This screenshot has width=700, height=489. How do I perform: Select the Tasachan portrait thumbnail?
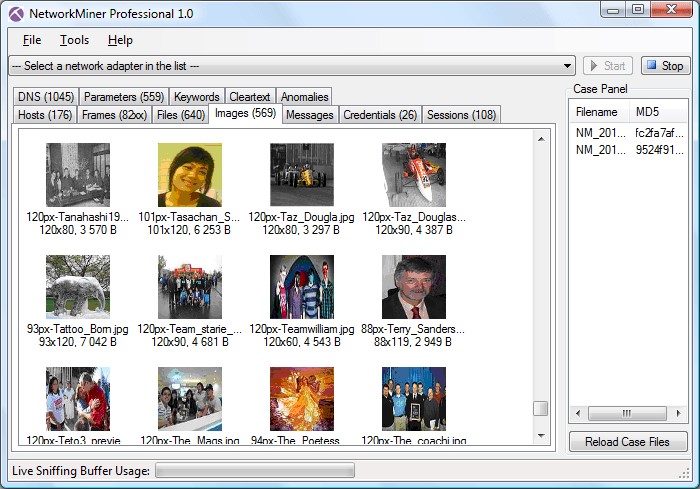point(190,175)
